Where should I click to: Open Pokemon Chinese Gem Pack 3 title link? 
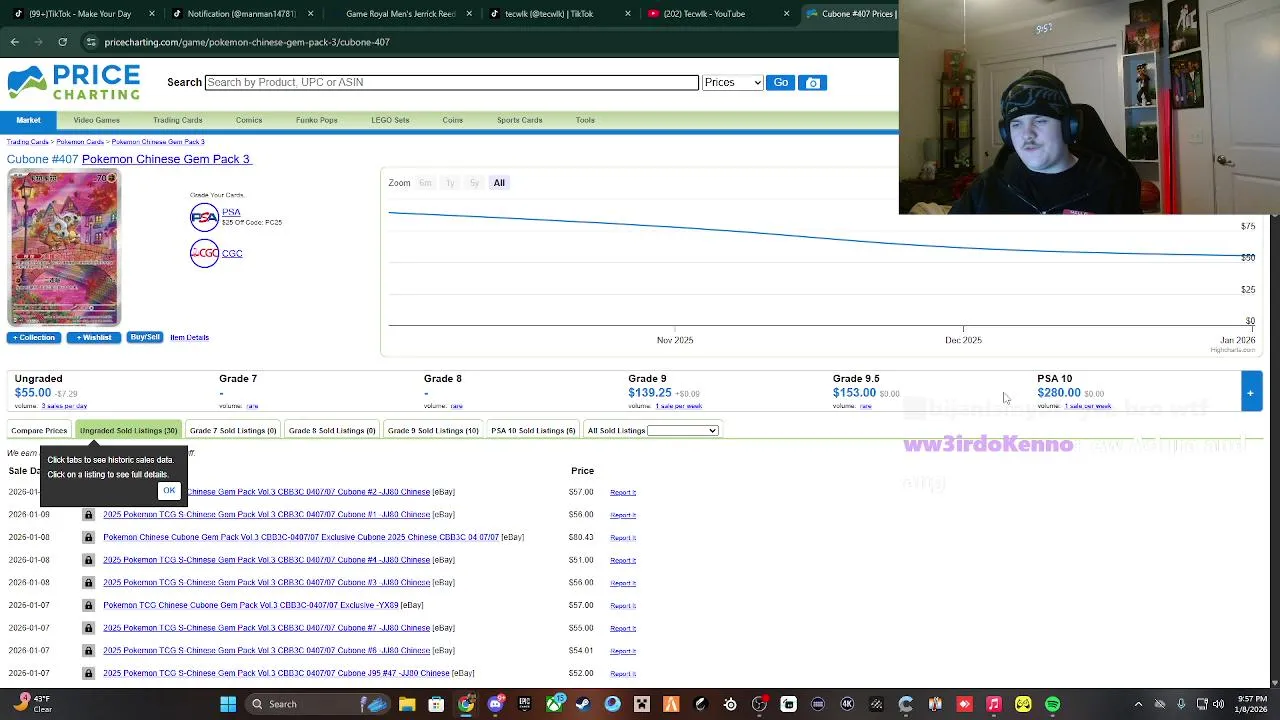click(x=166, y=159)
